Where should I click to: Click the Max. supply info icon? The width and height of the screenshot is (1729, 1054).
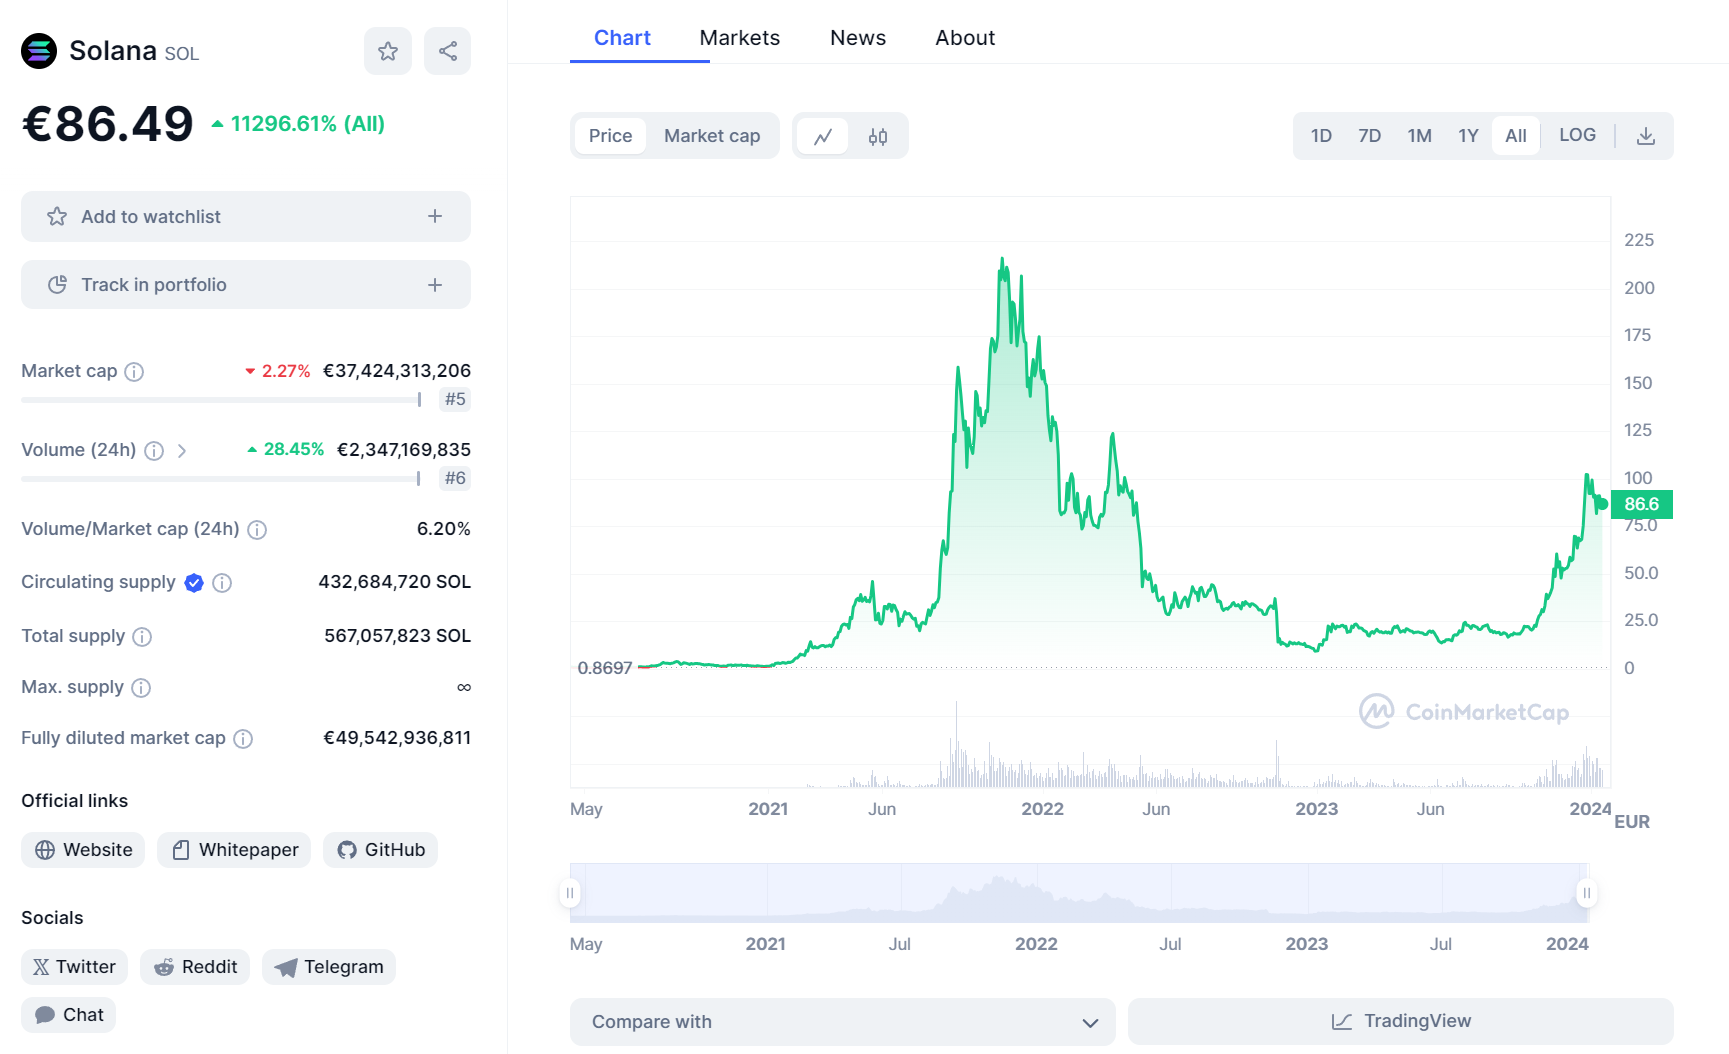click(141, 688)
